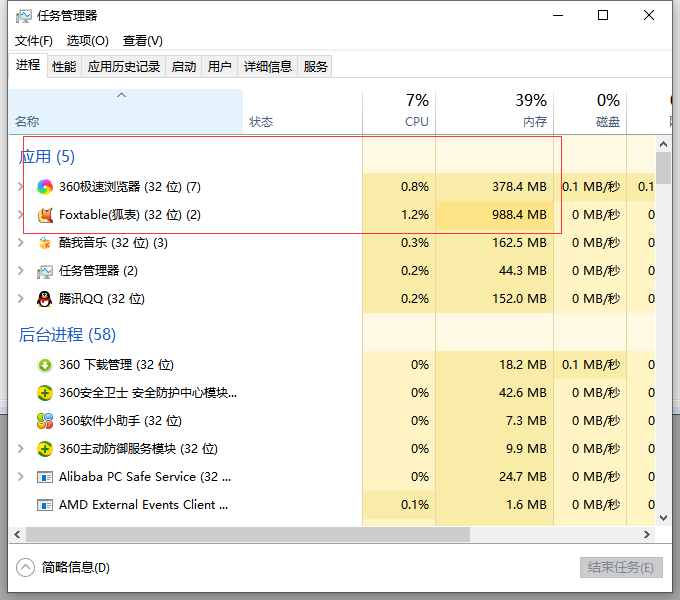Click the 结束任务(E) button
This screenshot has width=680, height=600.
point(621,567)
